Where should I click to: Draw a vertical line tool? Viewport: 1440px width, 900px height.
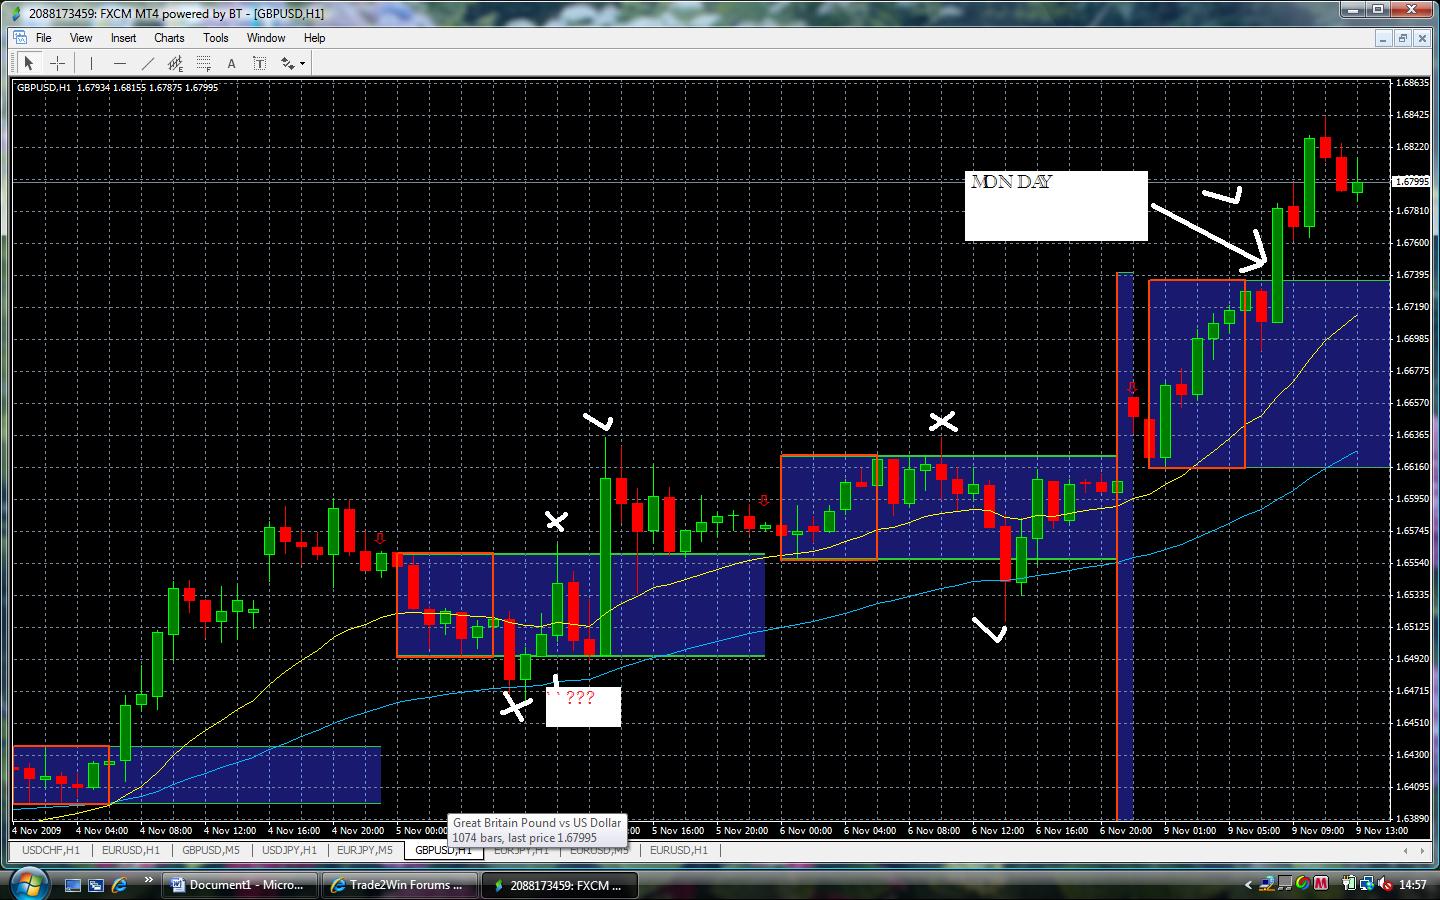(91, 63)
